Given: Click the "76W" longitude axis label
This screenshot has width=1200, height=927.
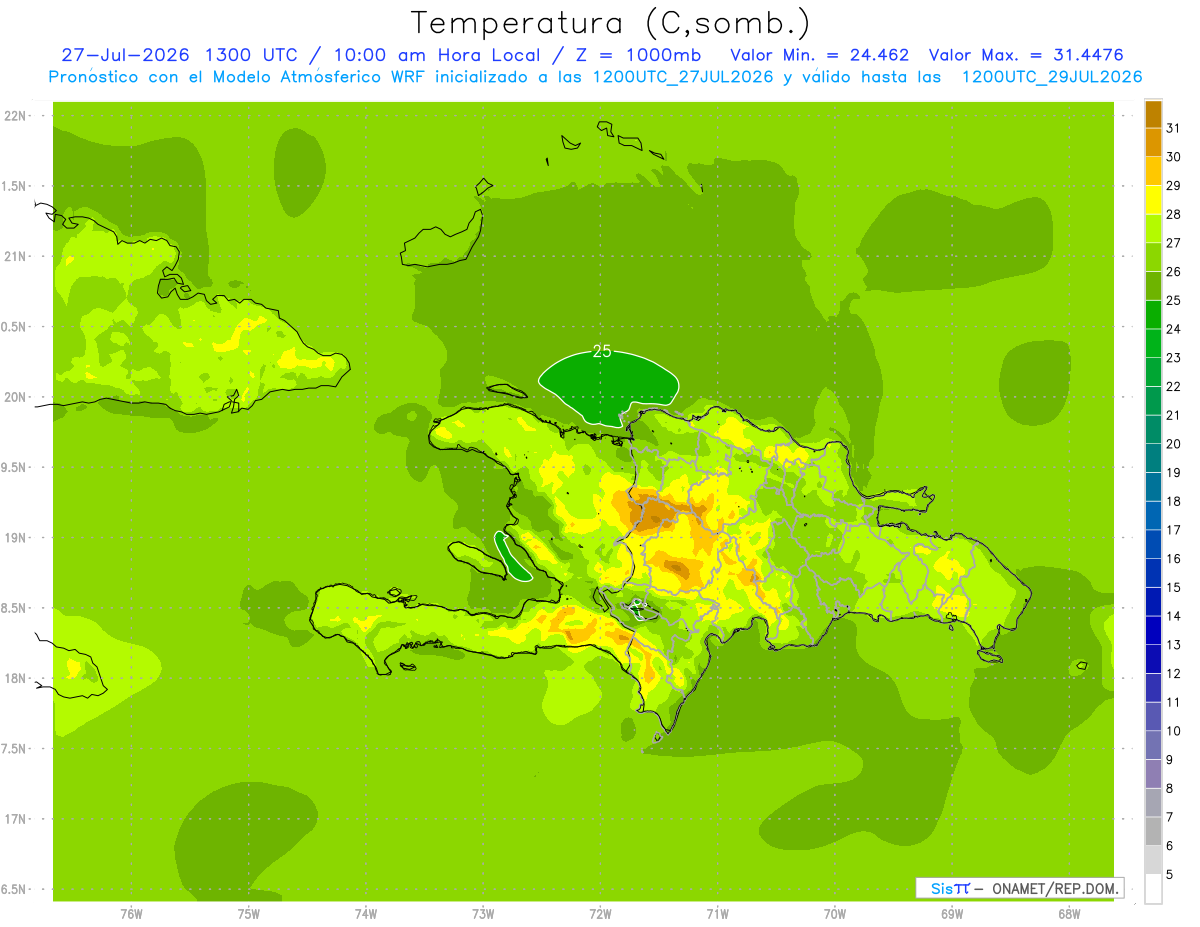Looking at the screenshot, I should [131, 912].
